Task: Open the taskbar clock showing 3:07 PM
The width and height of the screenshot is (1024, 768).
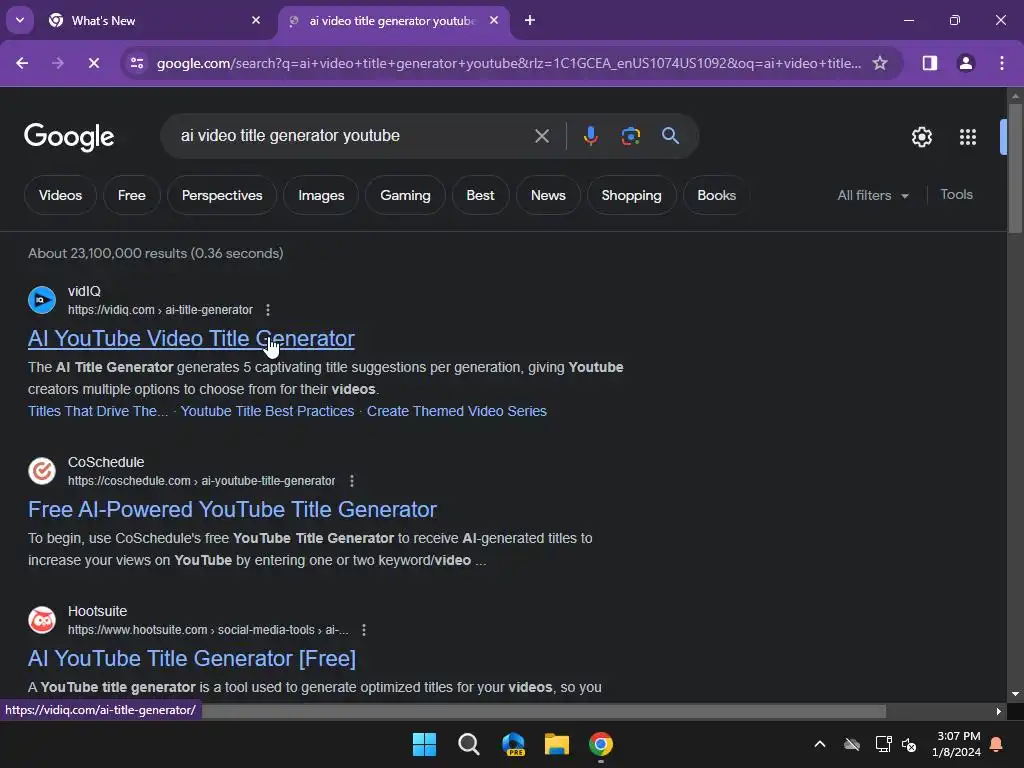Action: pyautogui.click(x=956, y=744)
